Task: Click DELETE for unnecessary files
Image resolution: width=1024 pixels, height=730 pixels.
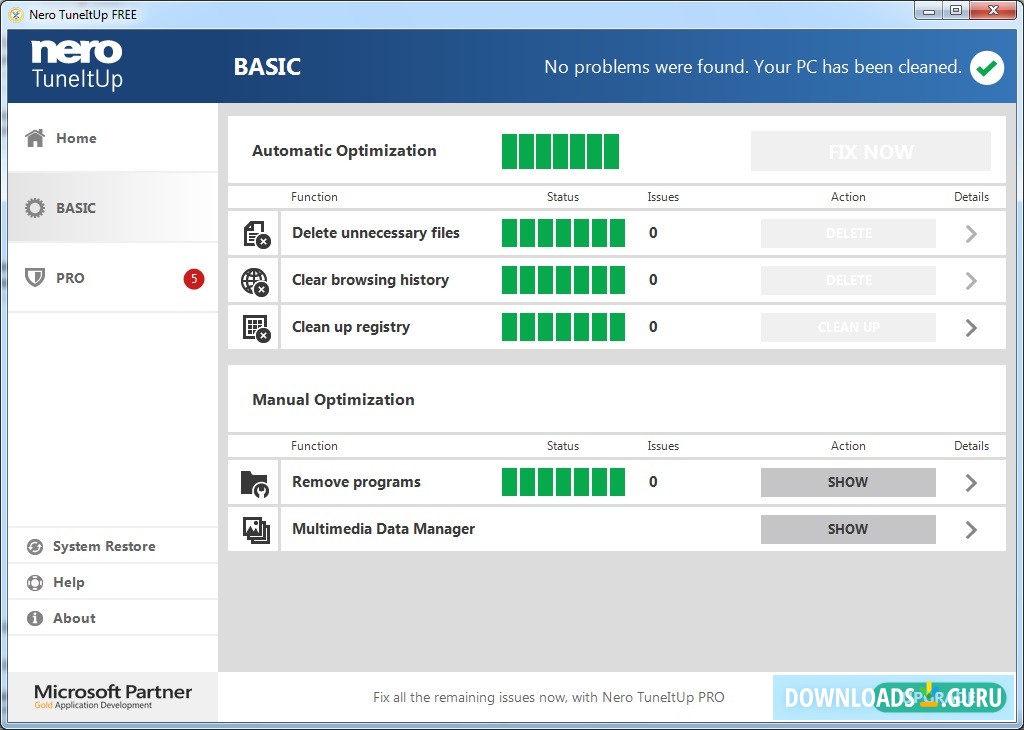Action: [x=848, y=233]
